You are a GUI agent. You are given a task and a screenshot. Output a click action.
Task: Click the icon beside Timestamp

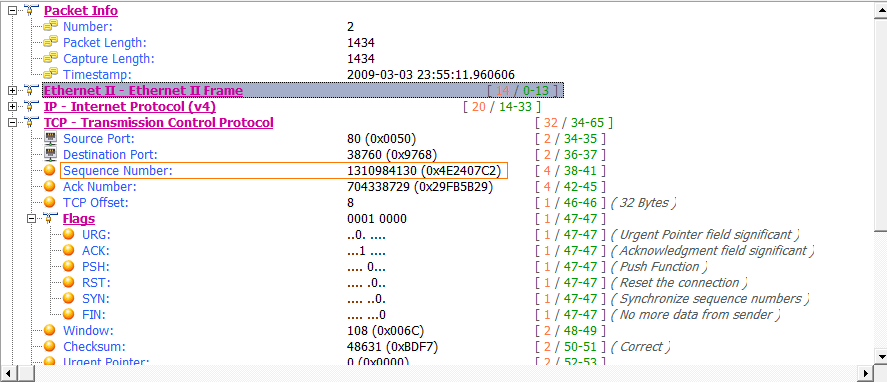(51, 74)
